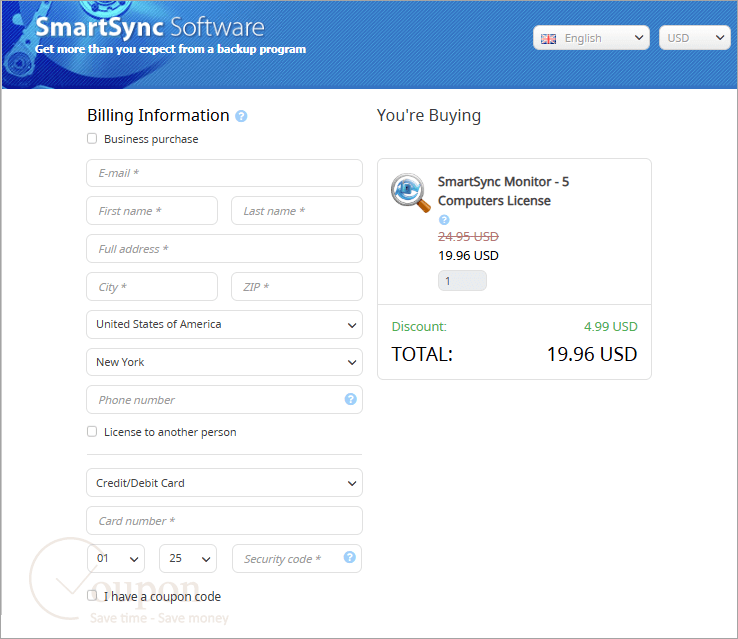Click the E-mail input field

pyautogui.click(x=225, y=173)
